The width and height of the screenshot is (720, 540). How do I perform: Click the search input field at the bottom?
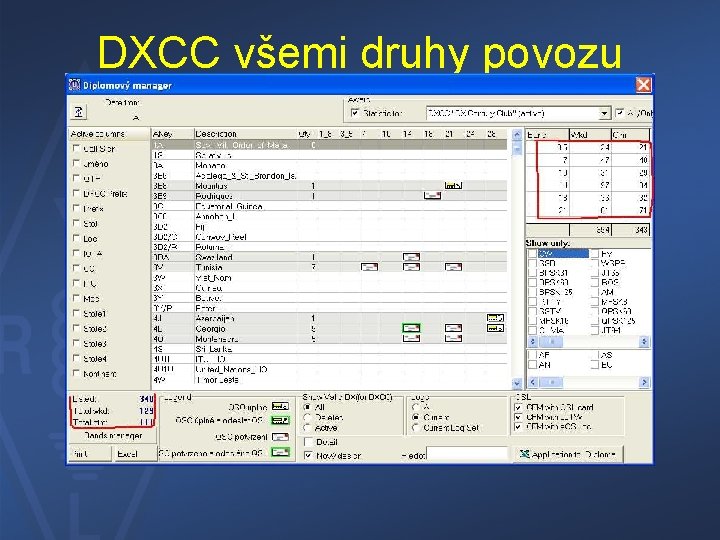click(x=467, y=454)
